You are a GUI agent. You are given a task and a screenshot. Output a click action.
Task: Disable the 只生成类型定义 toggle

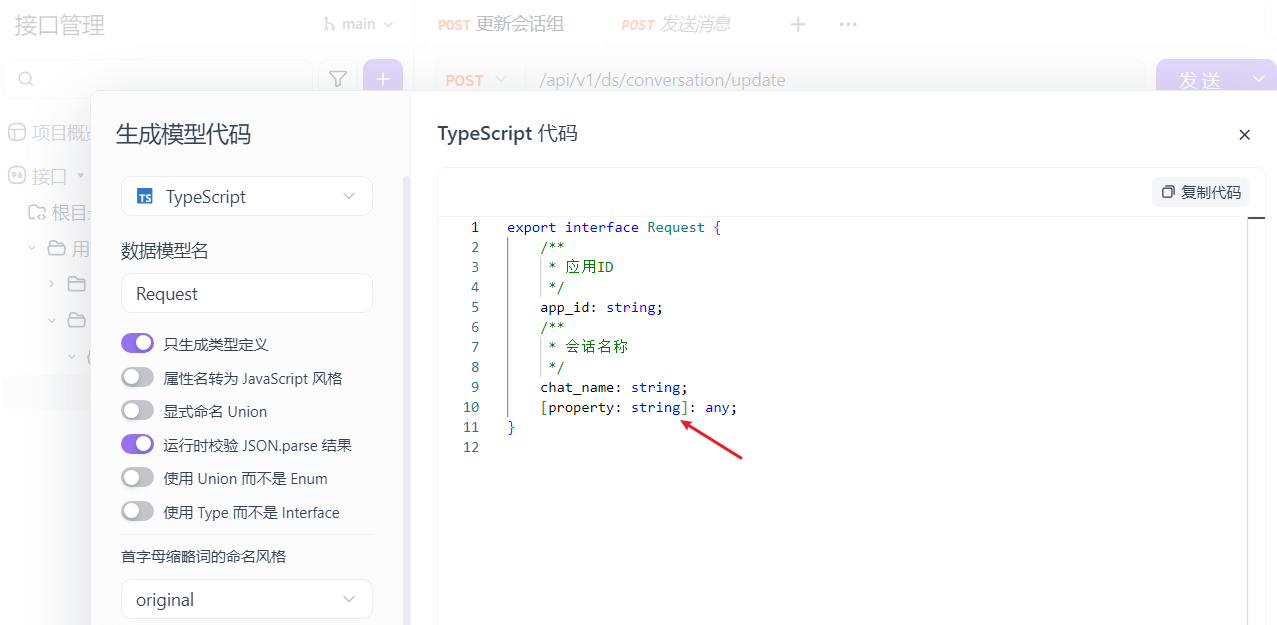pos(137,342)
